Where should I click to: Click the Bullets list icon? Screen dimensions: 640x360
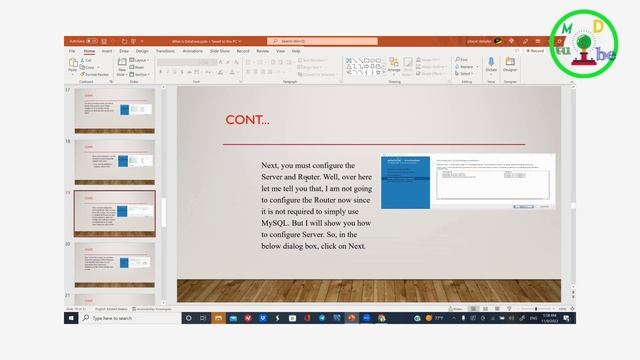pyautogui.click(x=248, y=62)
